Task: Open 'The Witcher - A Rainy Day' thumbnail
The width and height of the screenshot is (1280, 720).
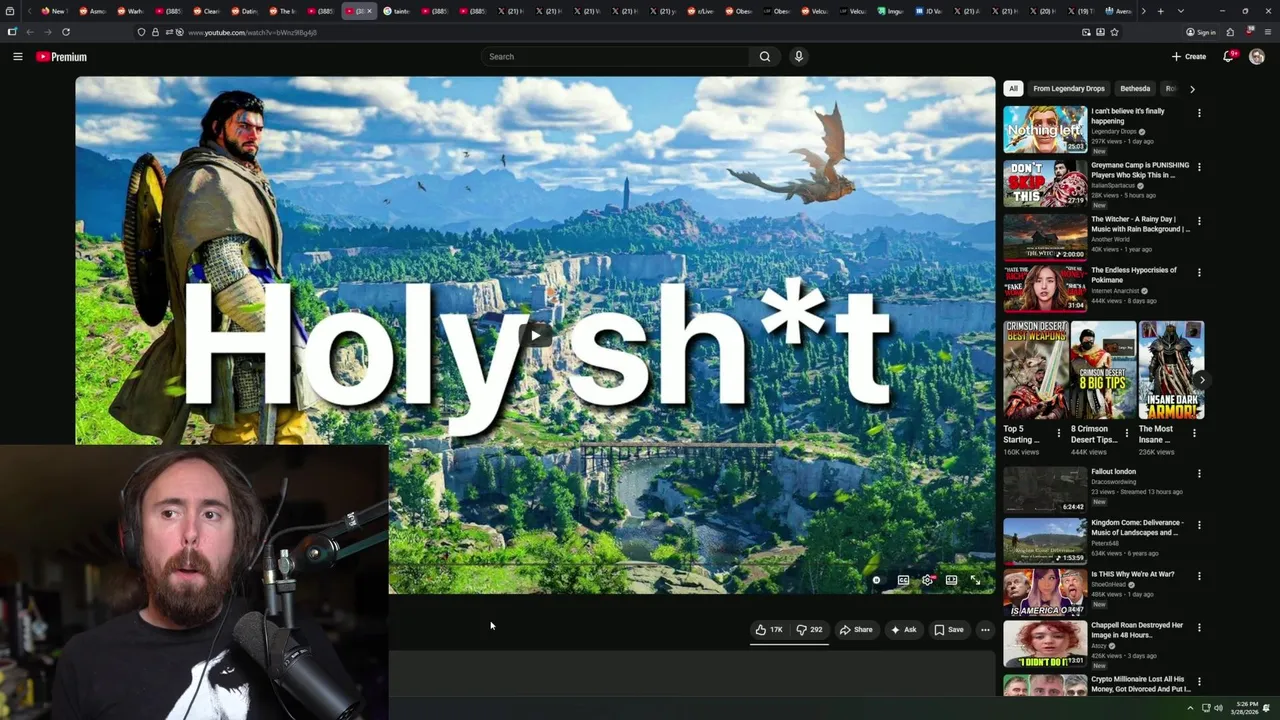Action: [x=1045, y=237]
